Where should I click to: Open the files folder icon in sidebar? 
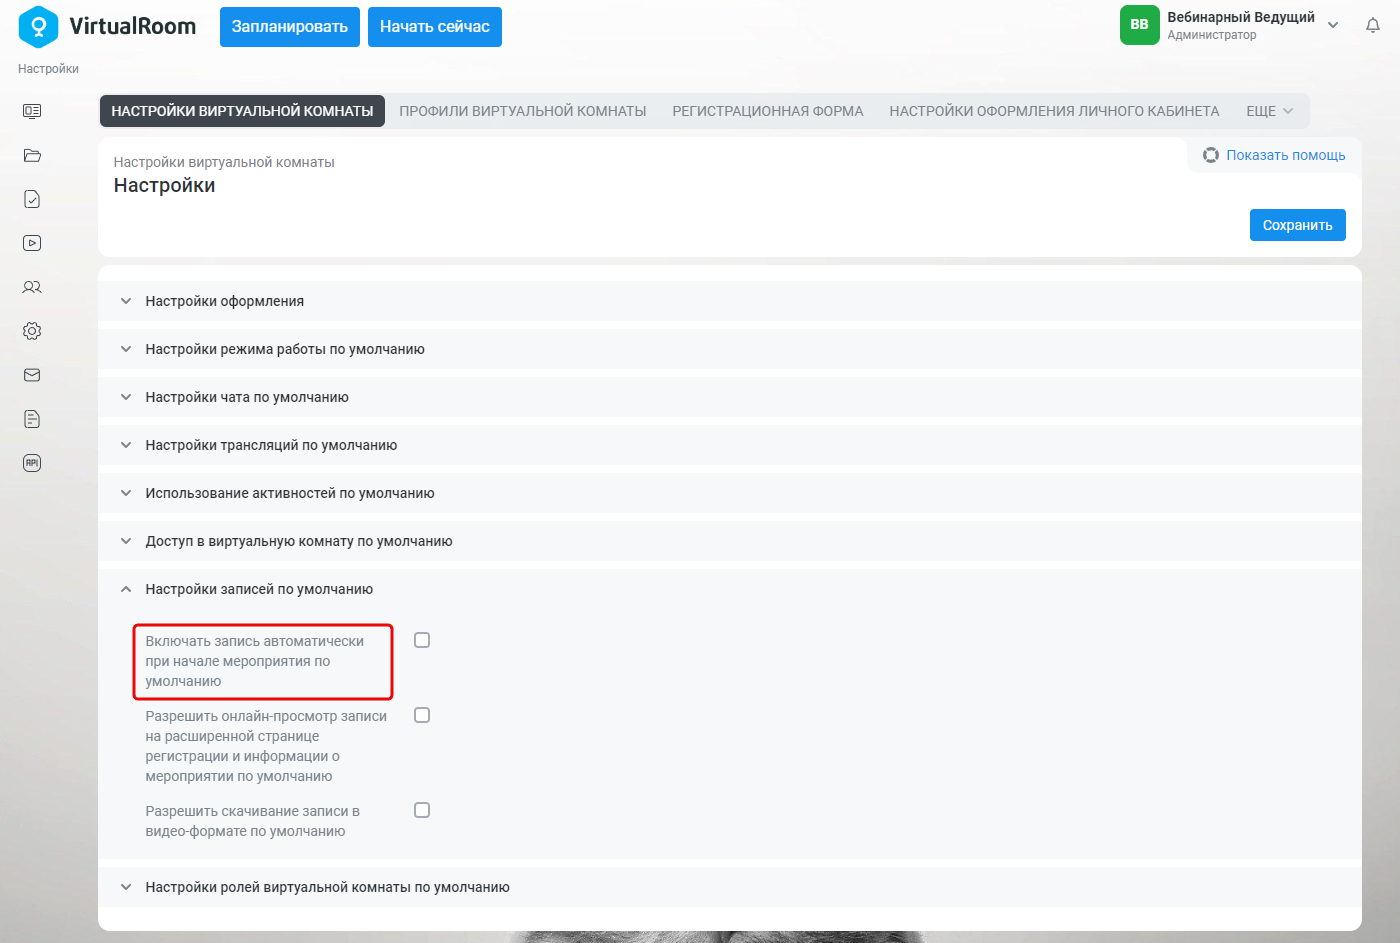(32, 155)
